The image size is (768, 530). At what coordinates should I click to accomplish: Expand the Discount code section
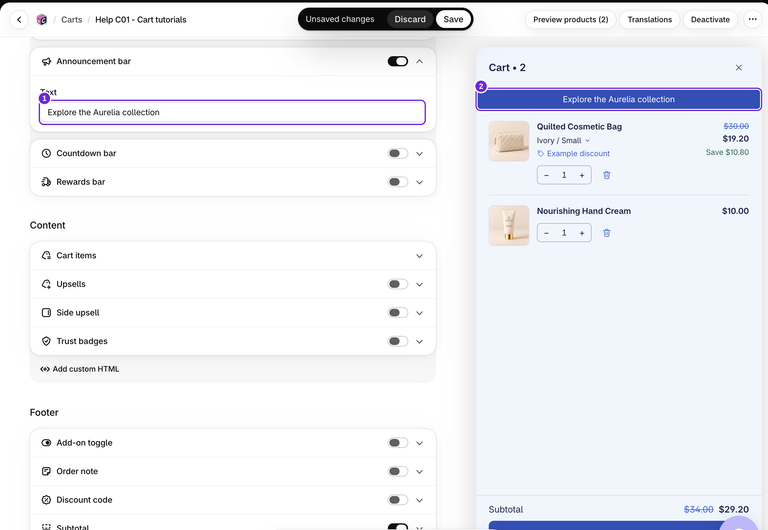(x=420, y=500)
